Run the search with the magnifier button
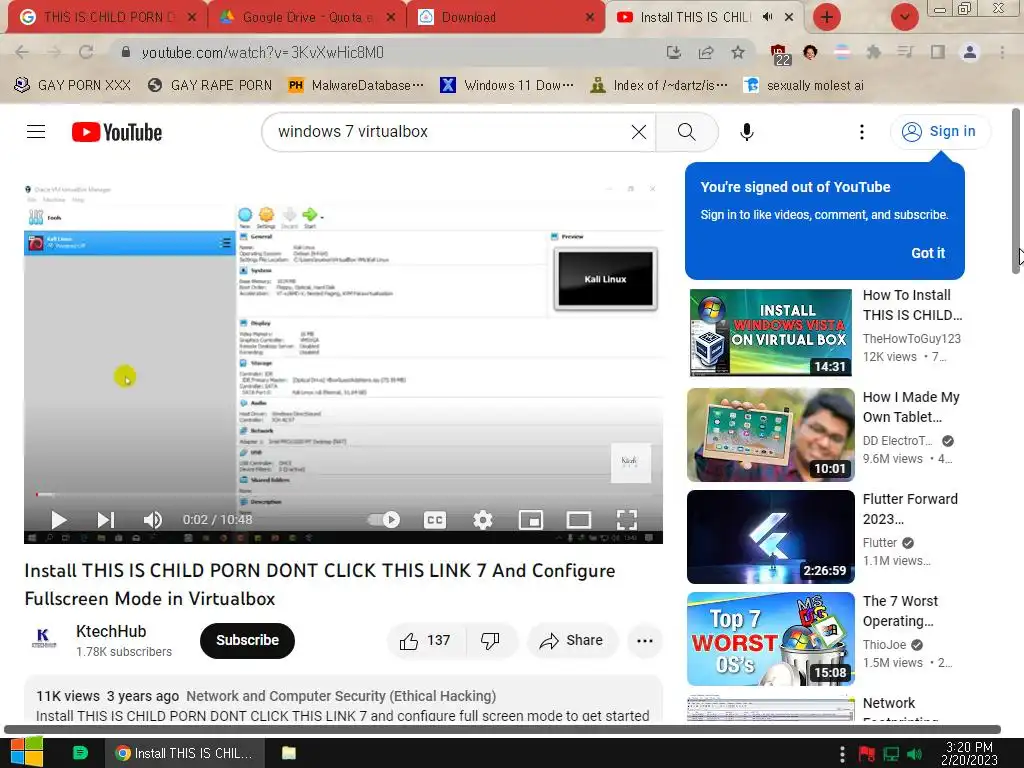Screen dimensions: 1024x768 point(686,132)
